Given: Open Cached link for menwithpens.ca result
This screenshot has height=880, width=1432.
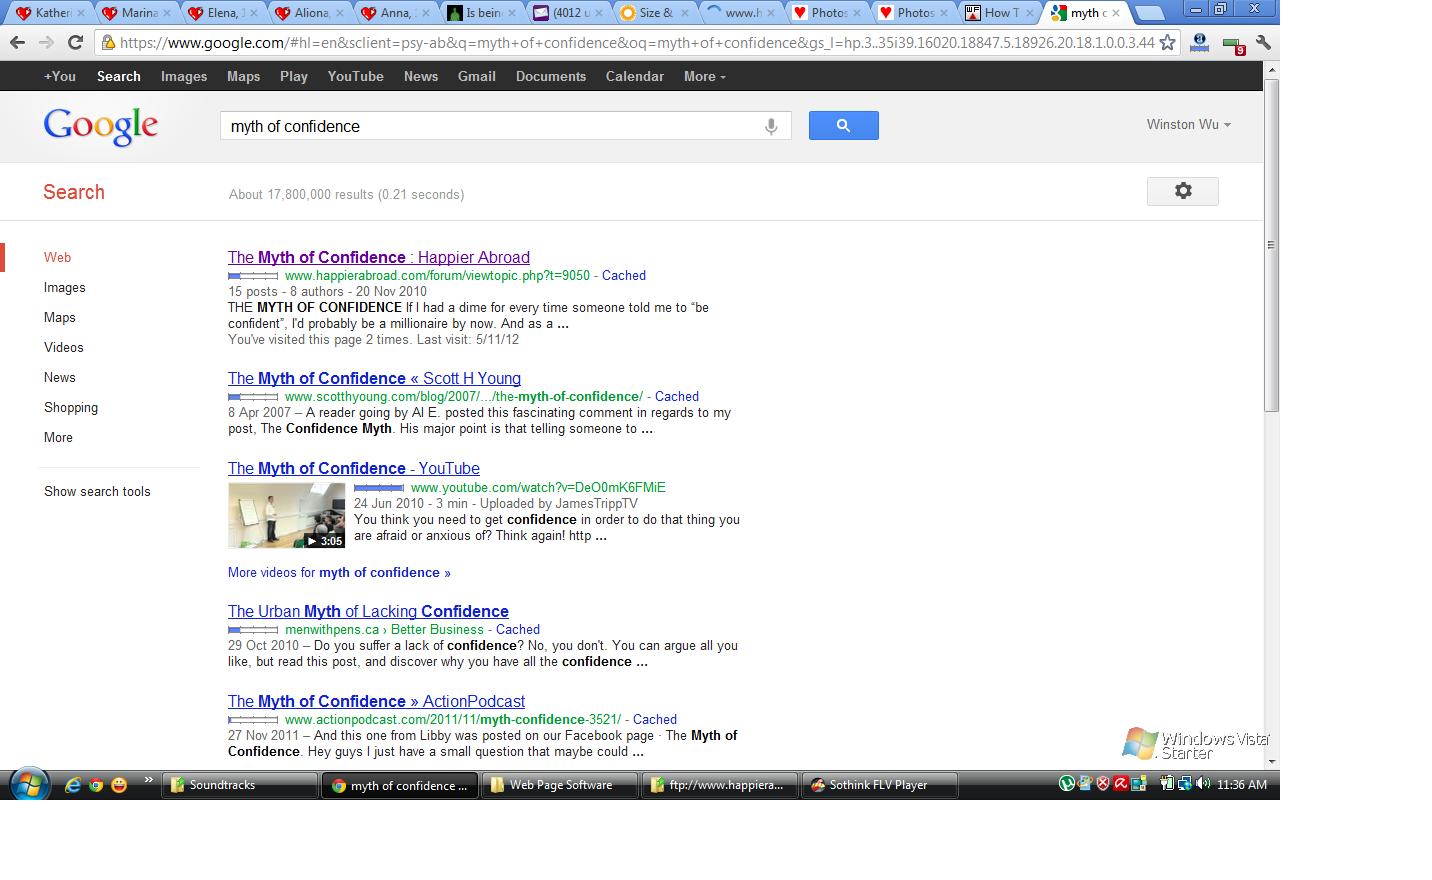Looking at the screenshot, I should pos(518,629).
